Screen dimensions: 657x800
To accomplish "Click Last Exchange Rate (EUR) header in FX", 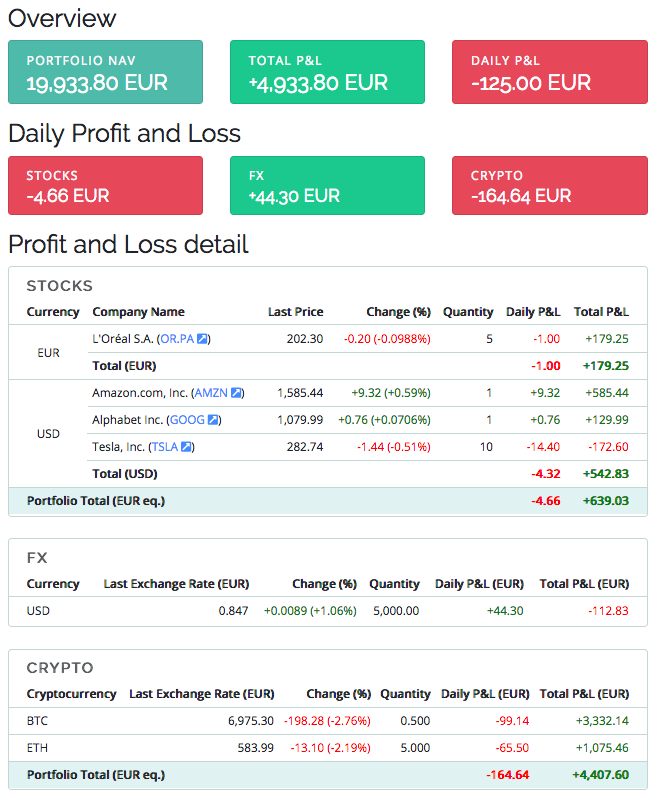I will pos(176,584).
